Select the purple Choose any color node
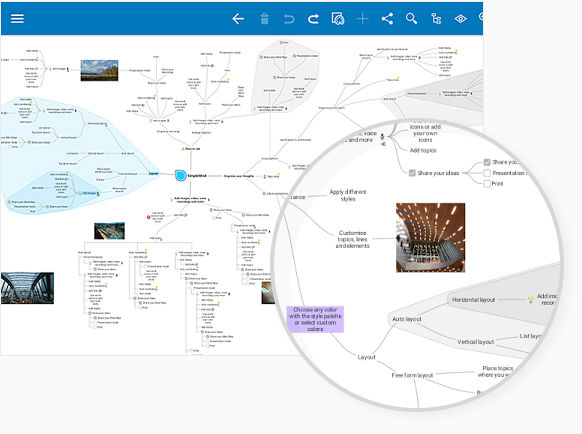 click(315, 319)
